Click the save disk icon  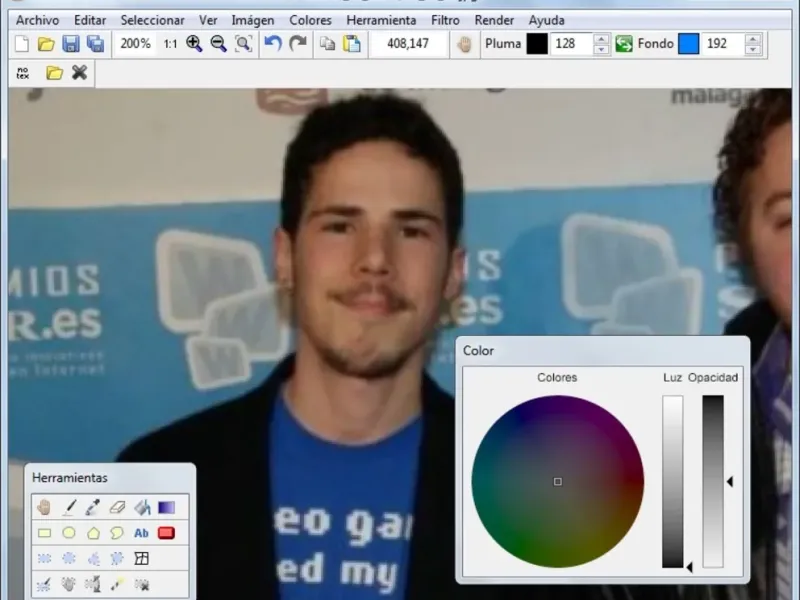click(x=71, y=44)
